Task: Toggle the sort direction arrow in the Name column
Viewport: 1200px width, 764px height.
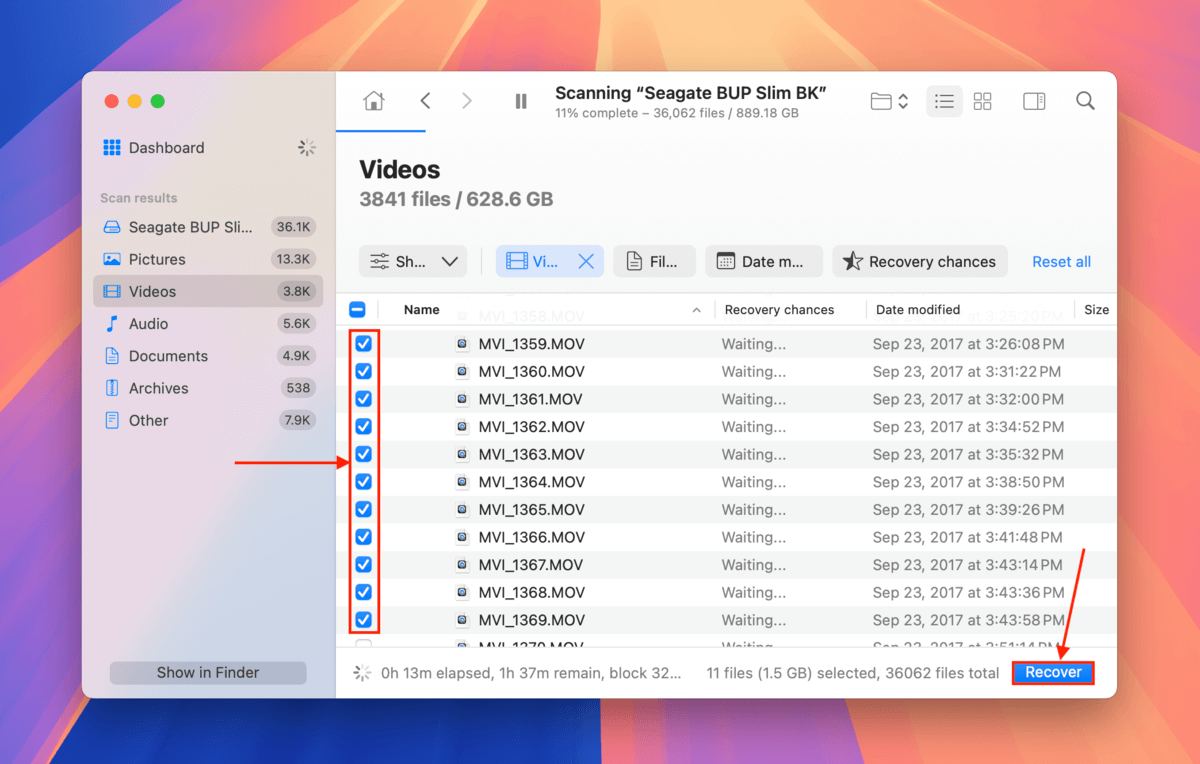Action: coord(696,310)
